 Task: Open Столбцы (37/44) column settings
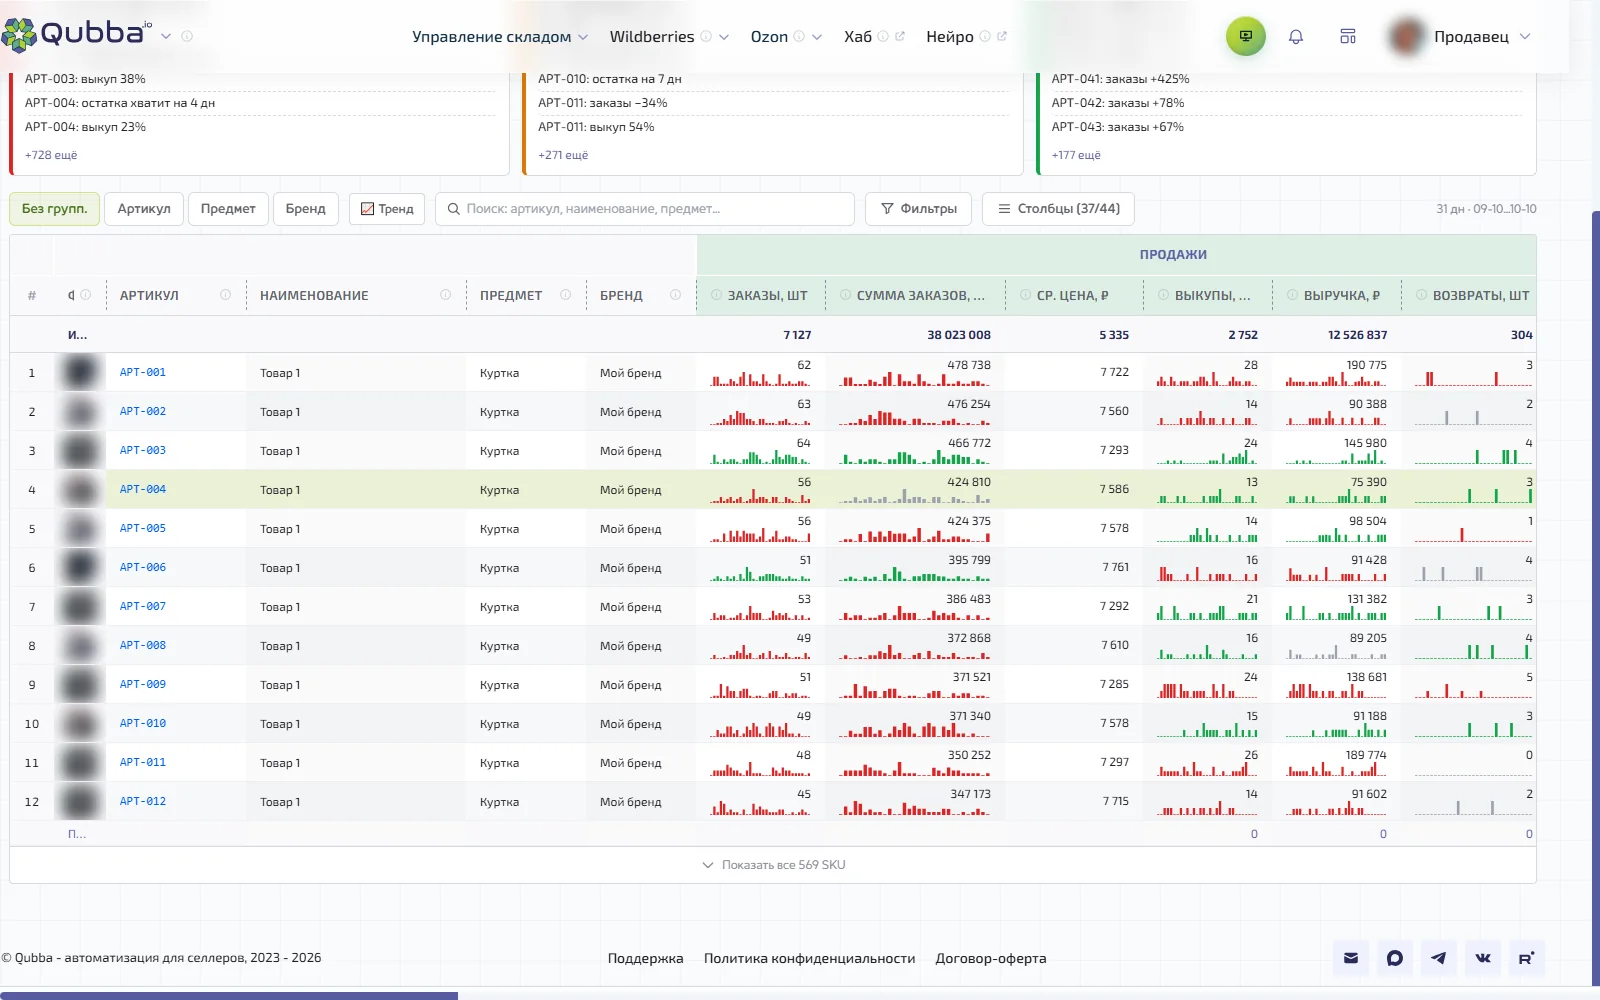1058,209
